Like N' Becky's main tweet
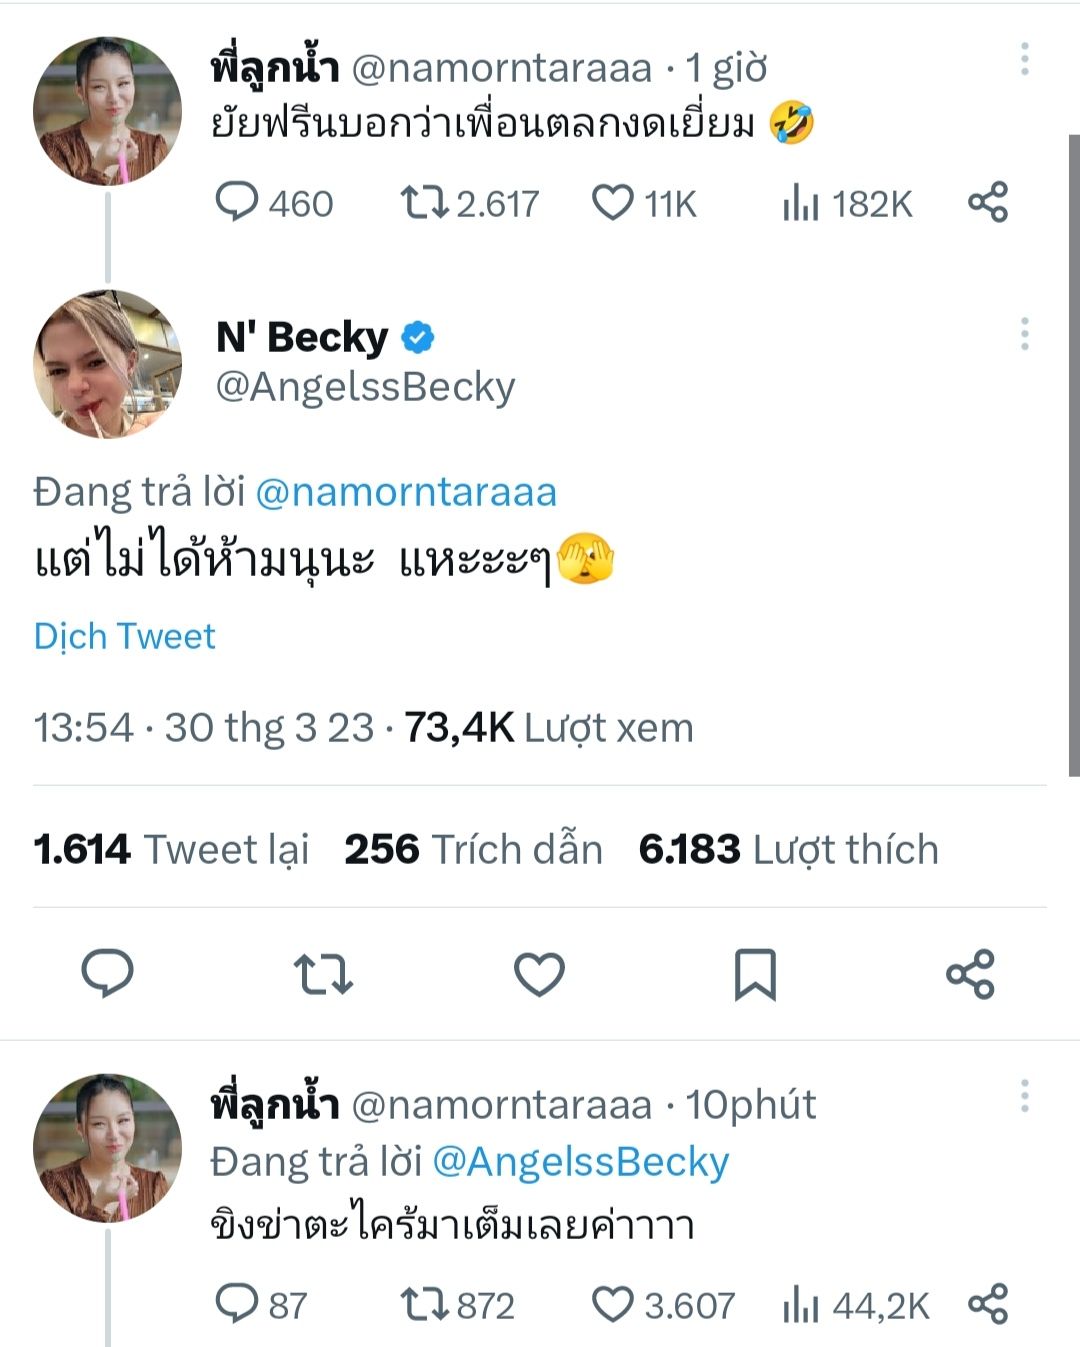Viewport: 1080px width, 1347px height. coord(539,974)
